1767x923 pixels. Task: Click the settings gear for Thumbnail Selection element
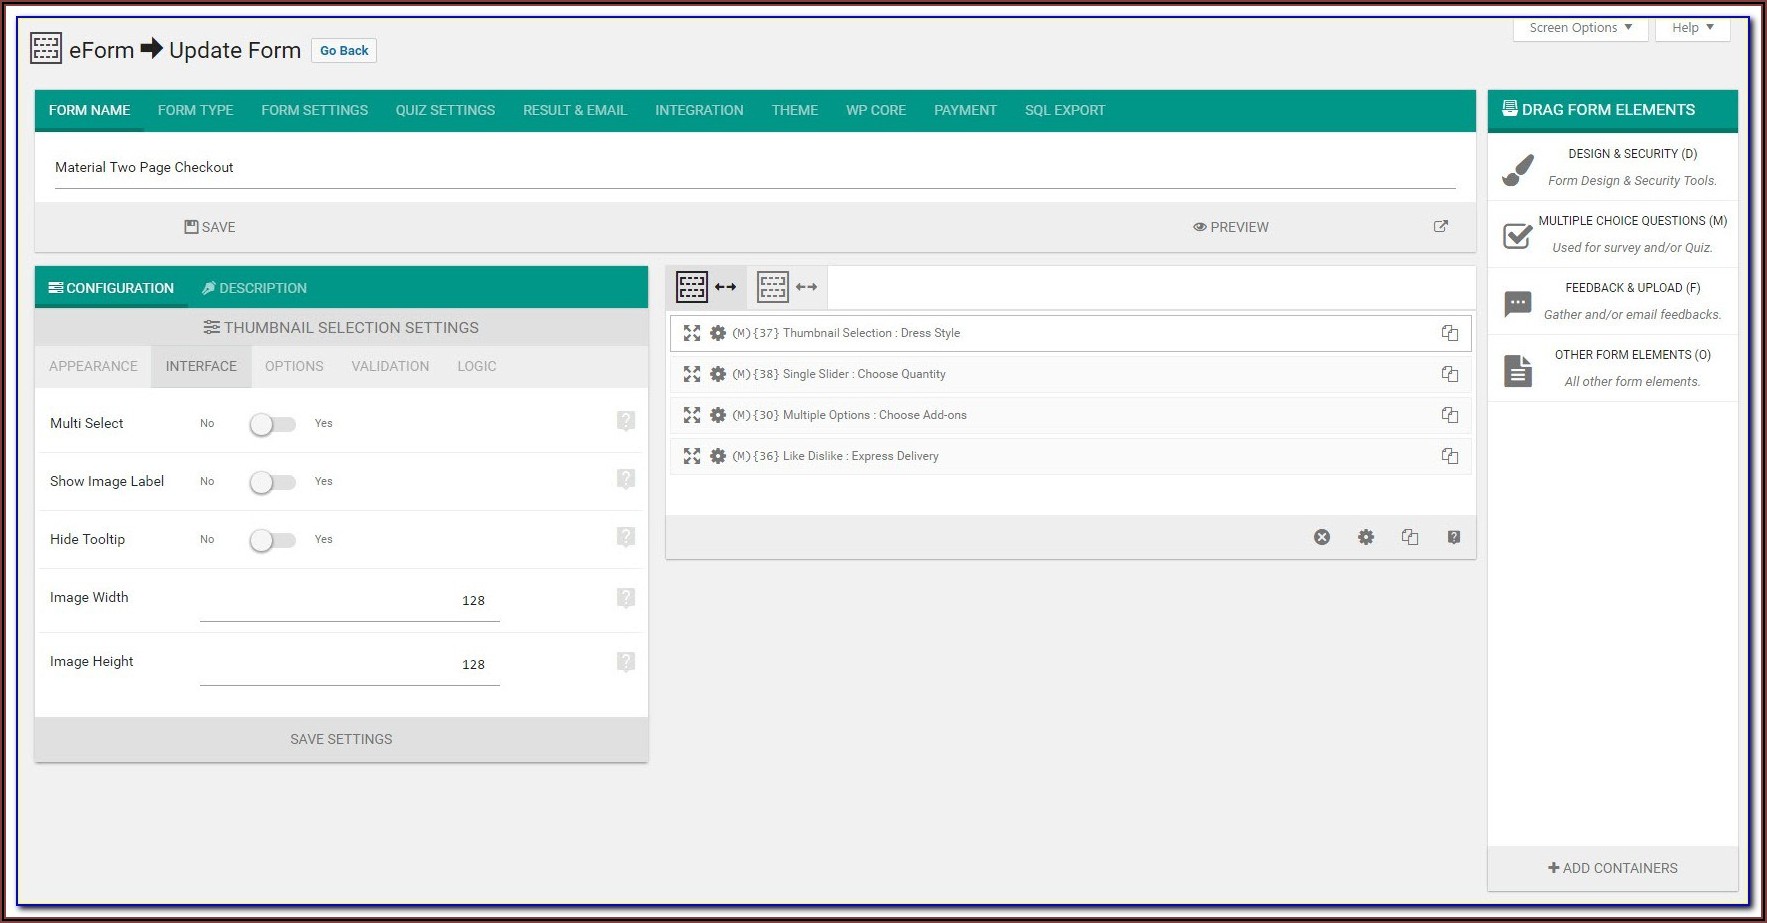717,333
